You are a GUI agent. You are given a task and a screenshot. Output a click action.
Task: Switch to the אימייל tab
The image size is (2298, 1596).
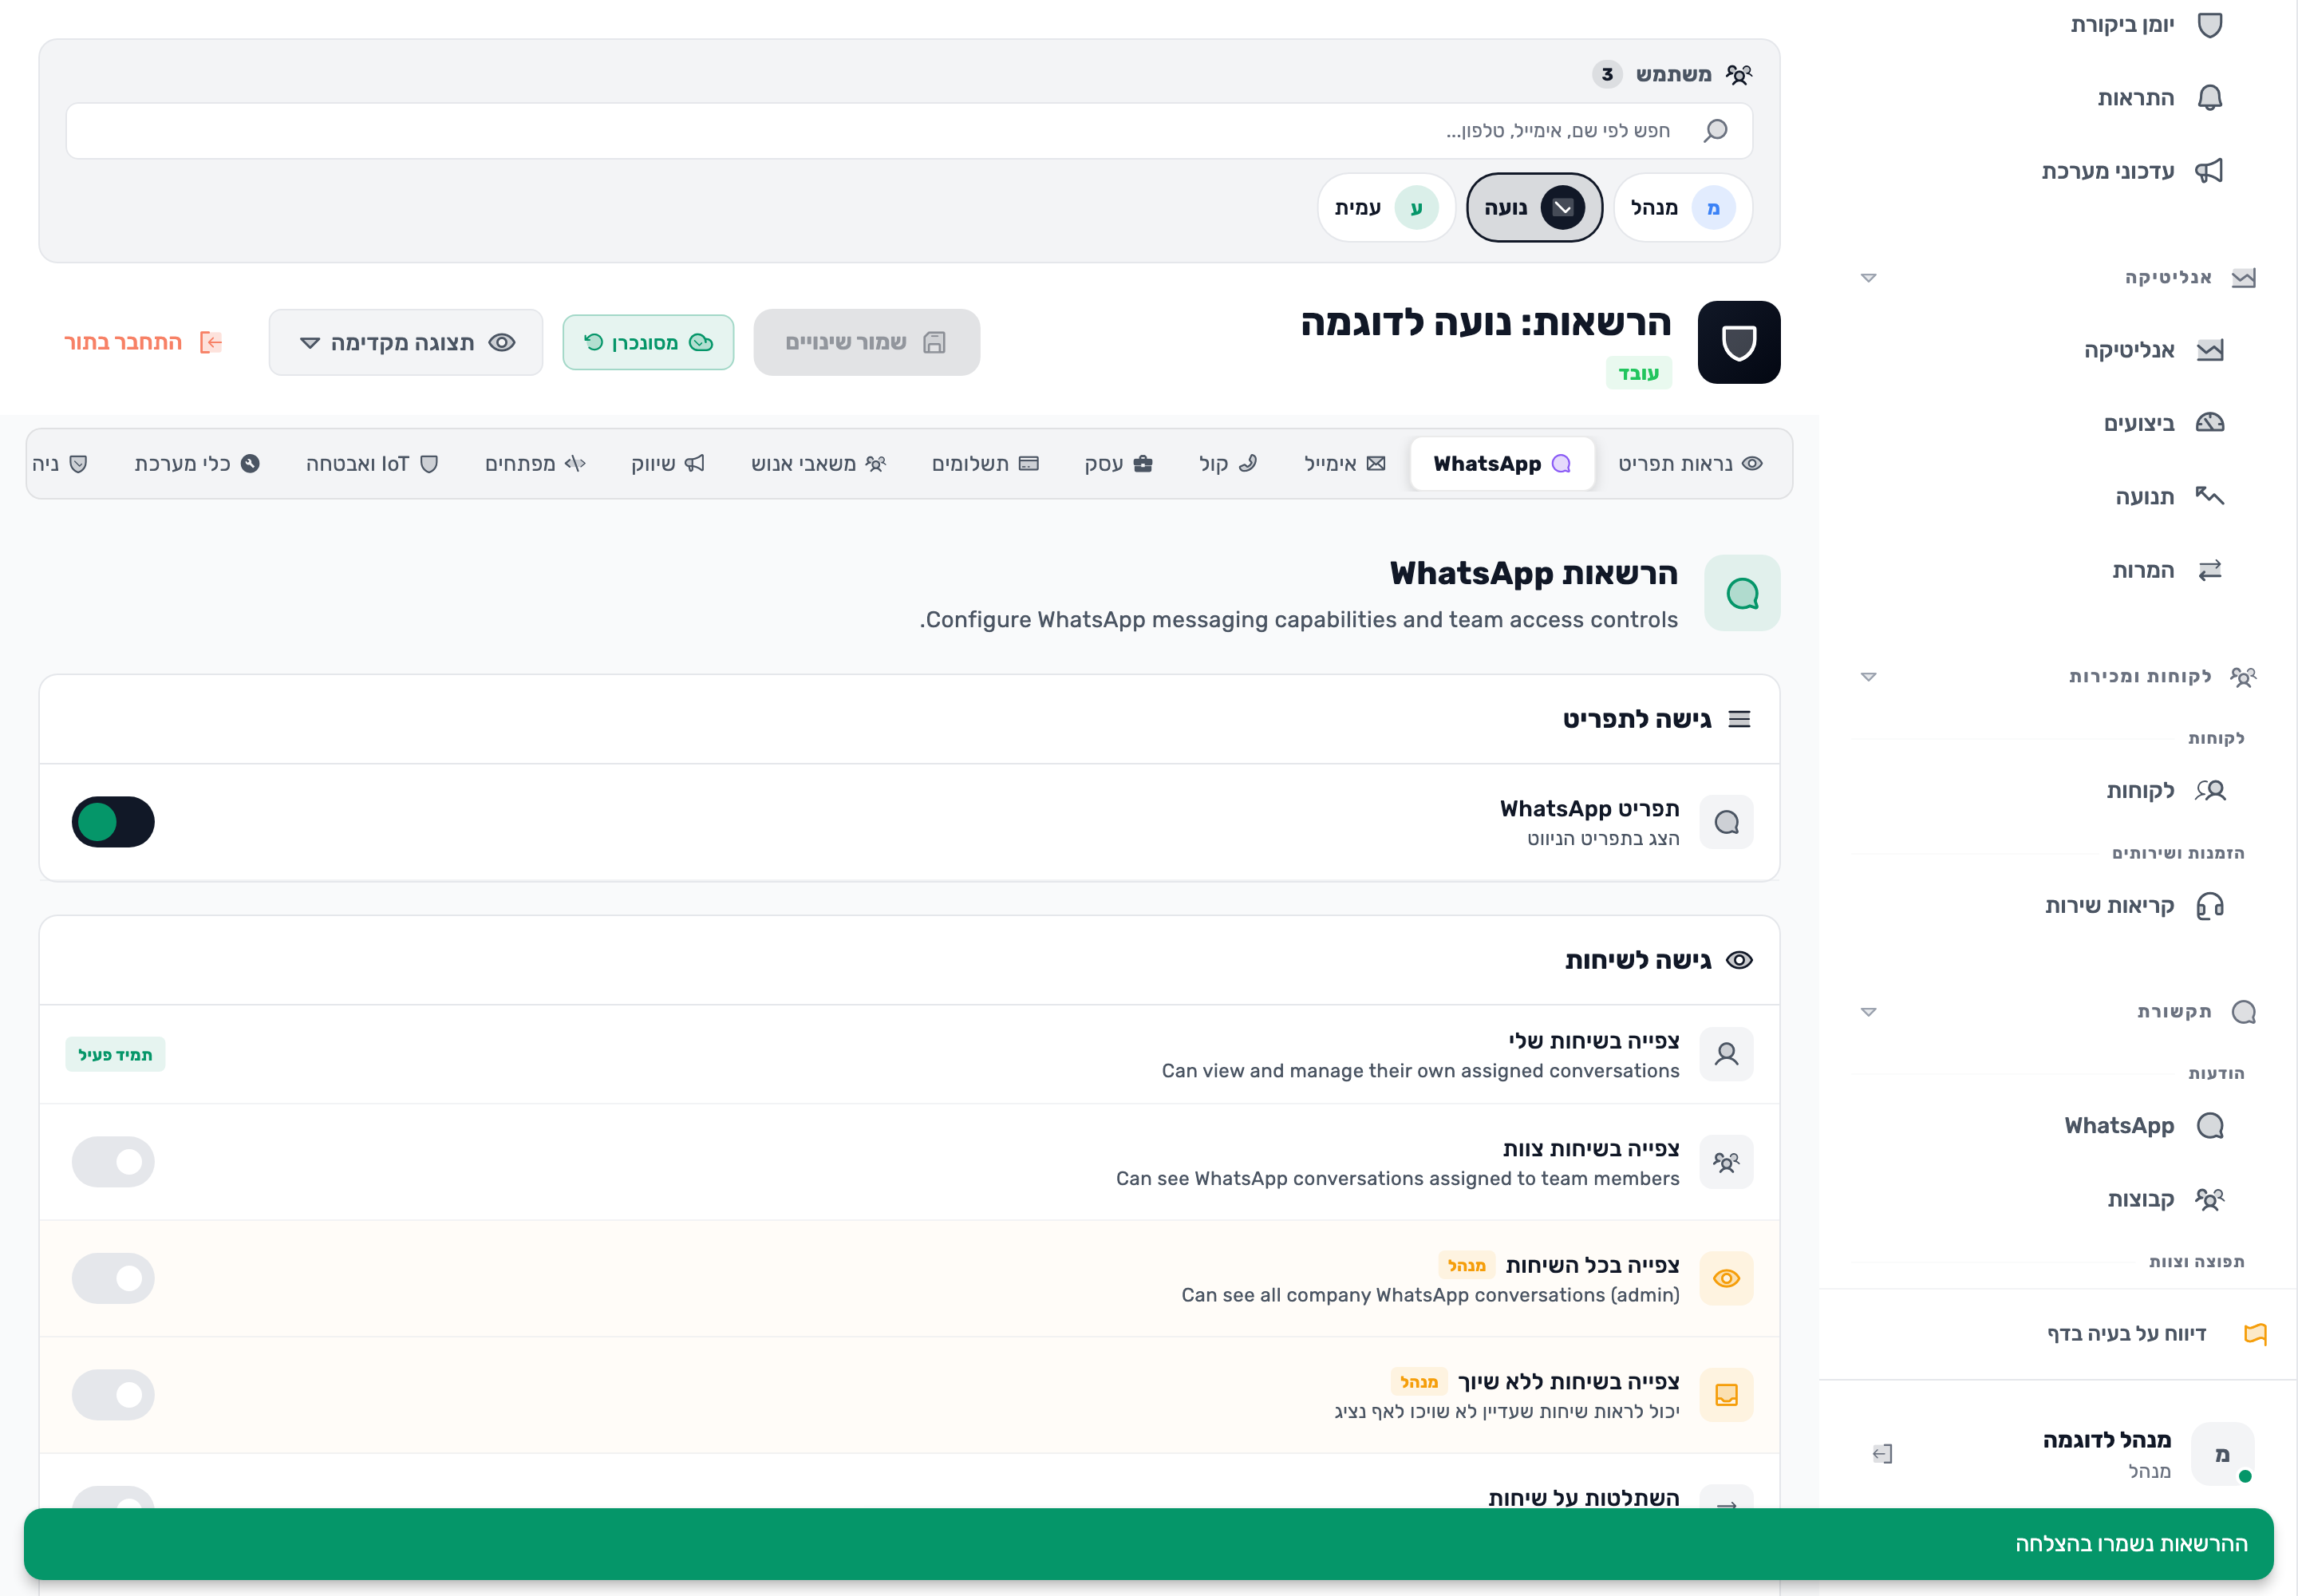click(x=1344, y=464)
